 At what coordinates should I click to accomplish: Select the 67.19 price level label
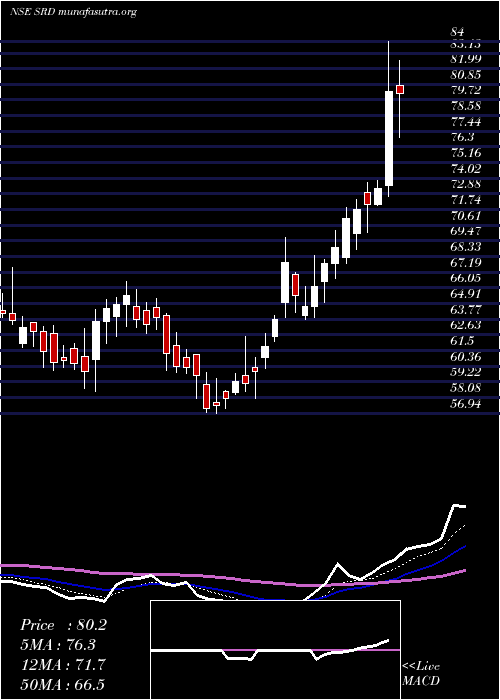click(466, 262)
